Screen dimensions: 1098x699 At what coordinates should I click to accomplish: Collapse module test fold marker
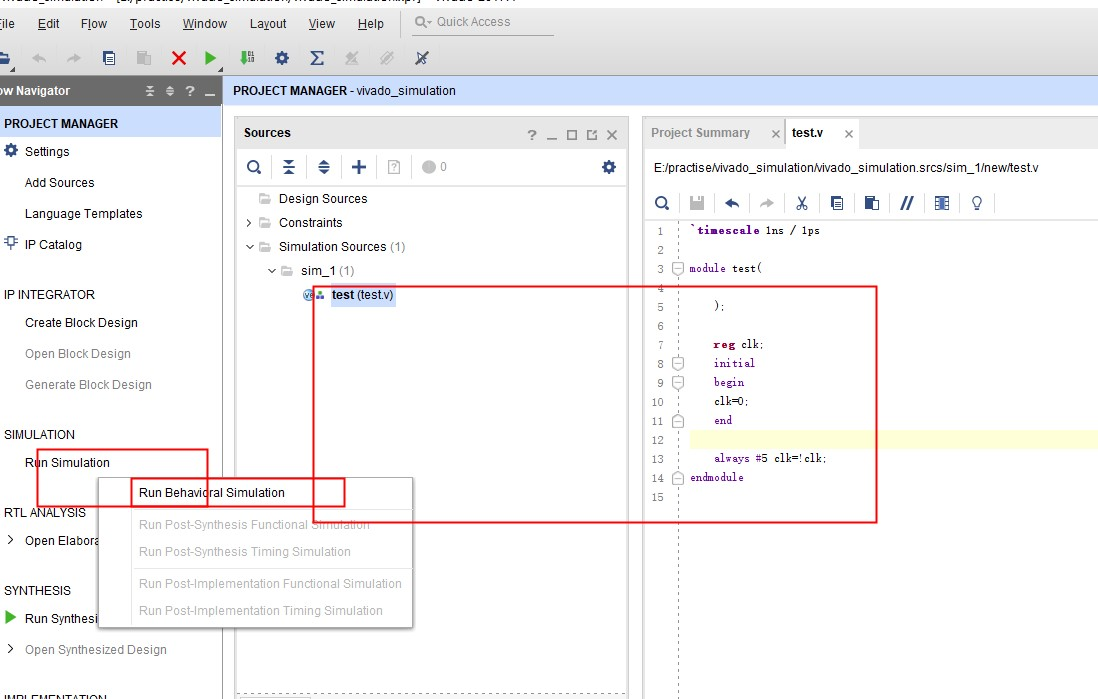678,268
